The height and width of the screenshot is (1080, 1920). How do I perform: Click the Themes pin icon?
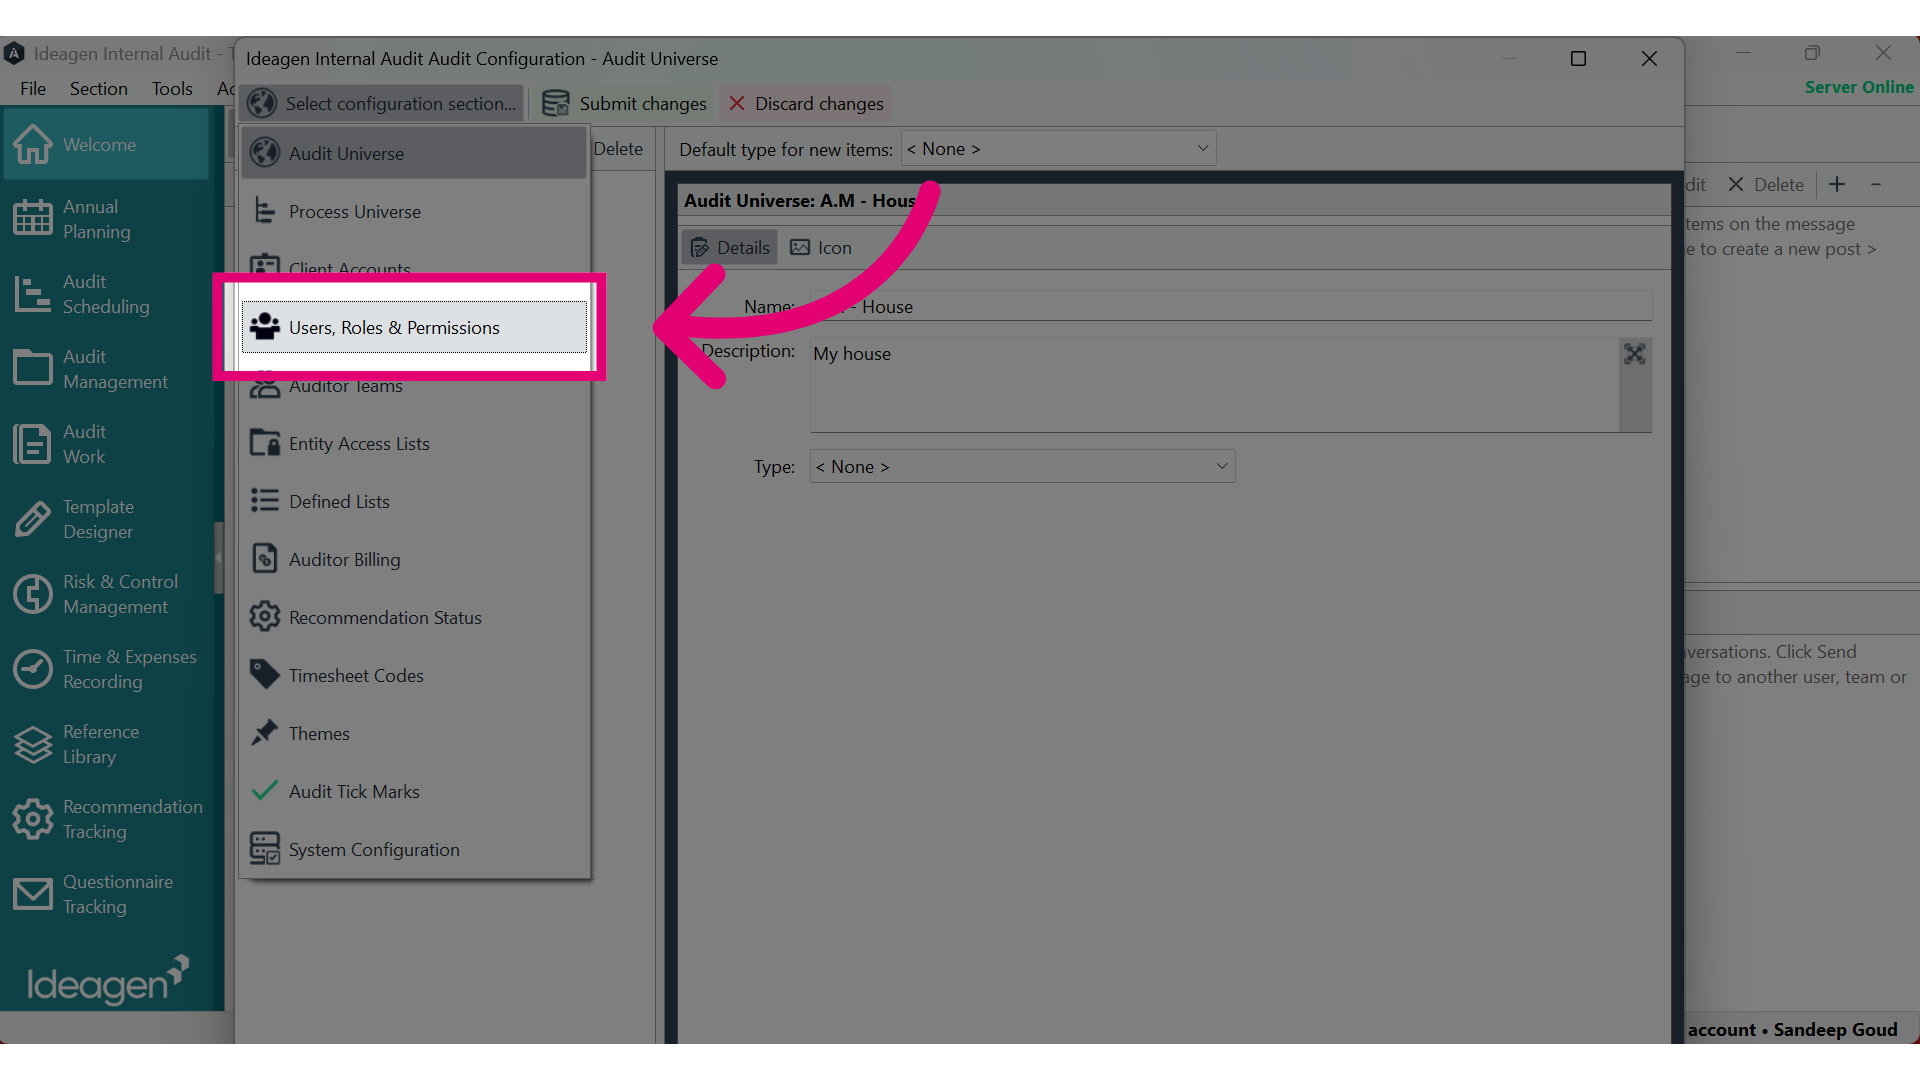pos(265,732)
